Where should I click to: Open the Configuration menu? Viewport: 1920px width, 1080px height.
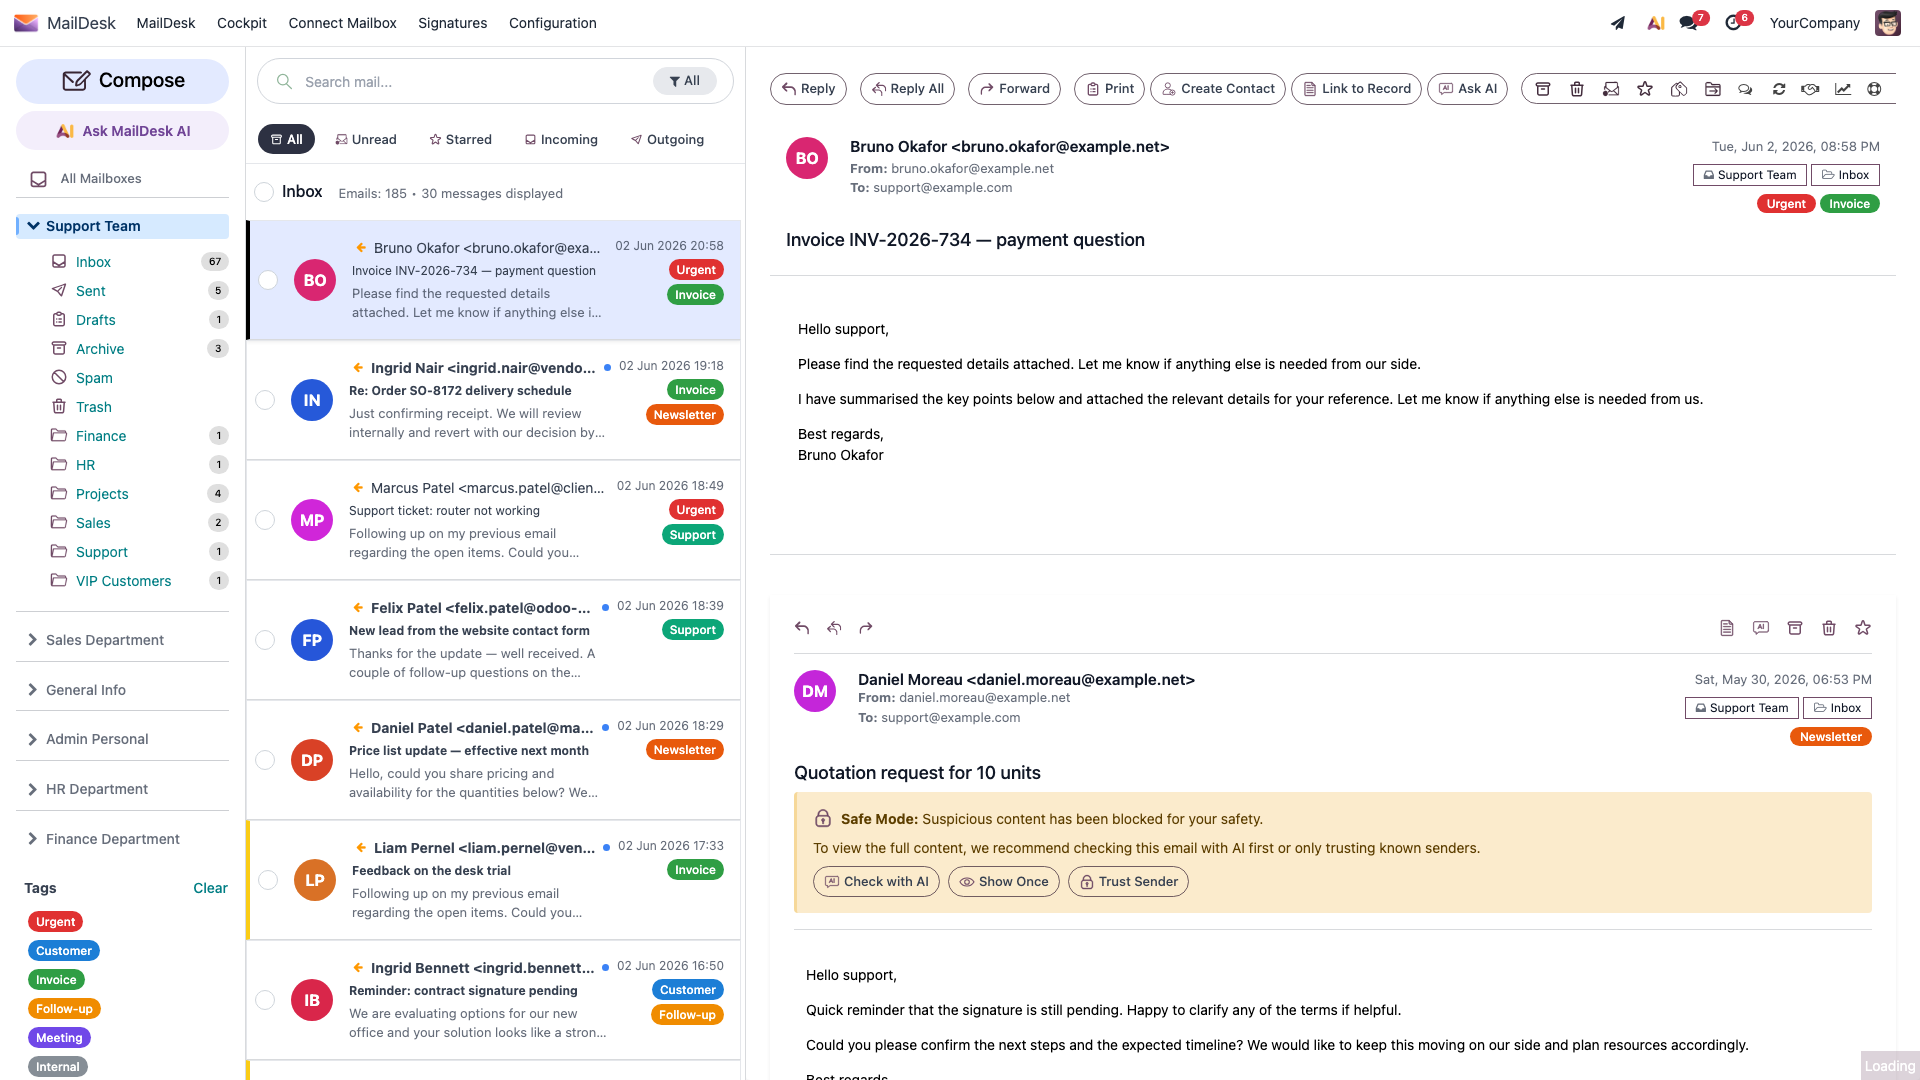tap(552, 23)
